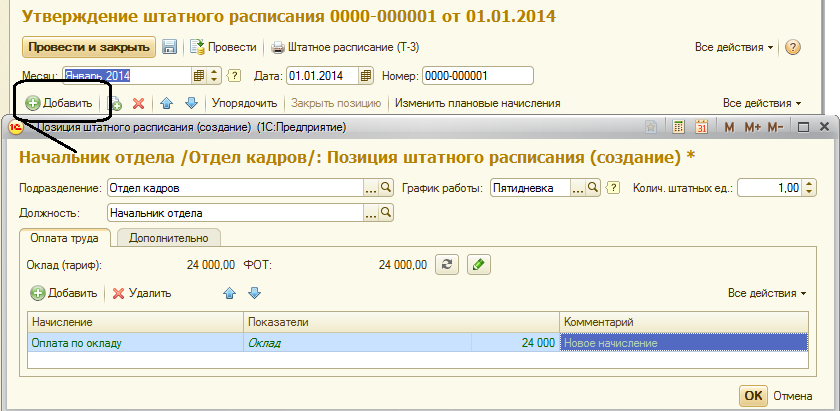Open 'Все действия' menu in accruals toolbar
The height and width of the screenshot is (411, 840).
click(767, 293)
